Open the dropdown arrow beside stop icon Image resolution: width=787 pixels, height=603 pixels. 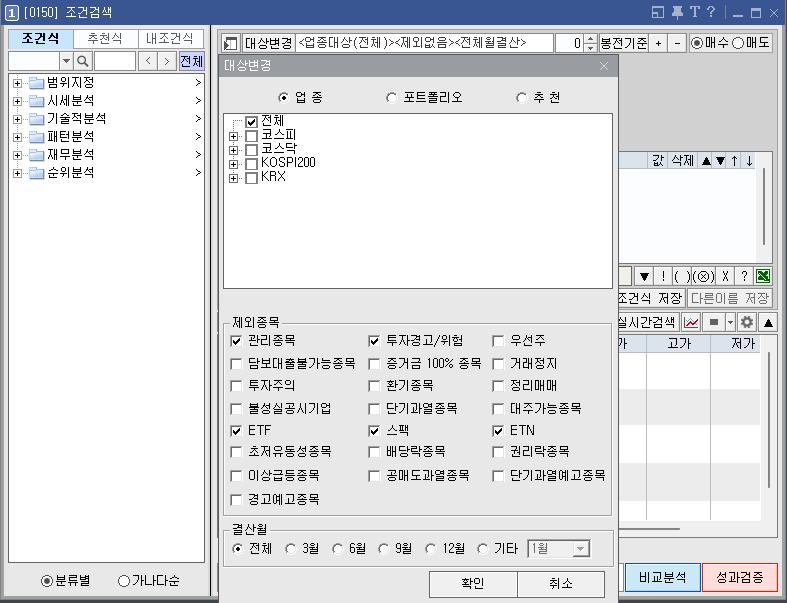pyautogui.click(x=731, y=322)
